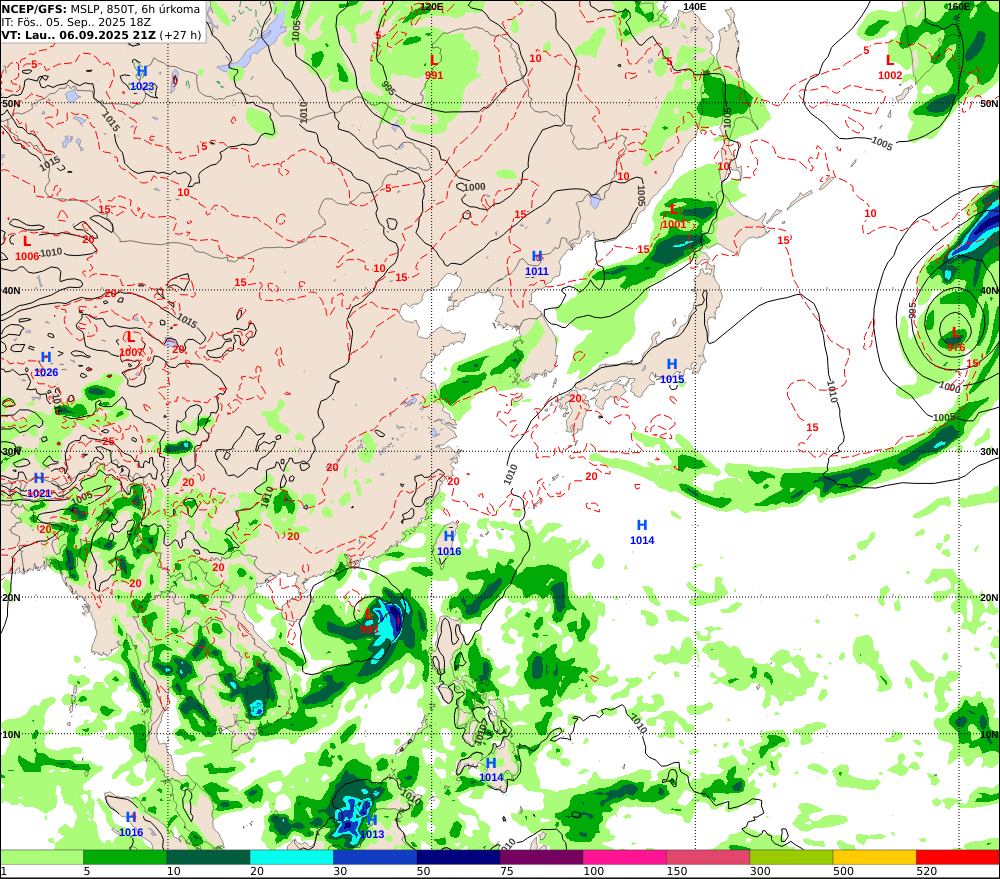The width and height of the screenshot is (1000, 879).
Task: Click the 20N latitude label on the right edge
Action: pos(989,598)
